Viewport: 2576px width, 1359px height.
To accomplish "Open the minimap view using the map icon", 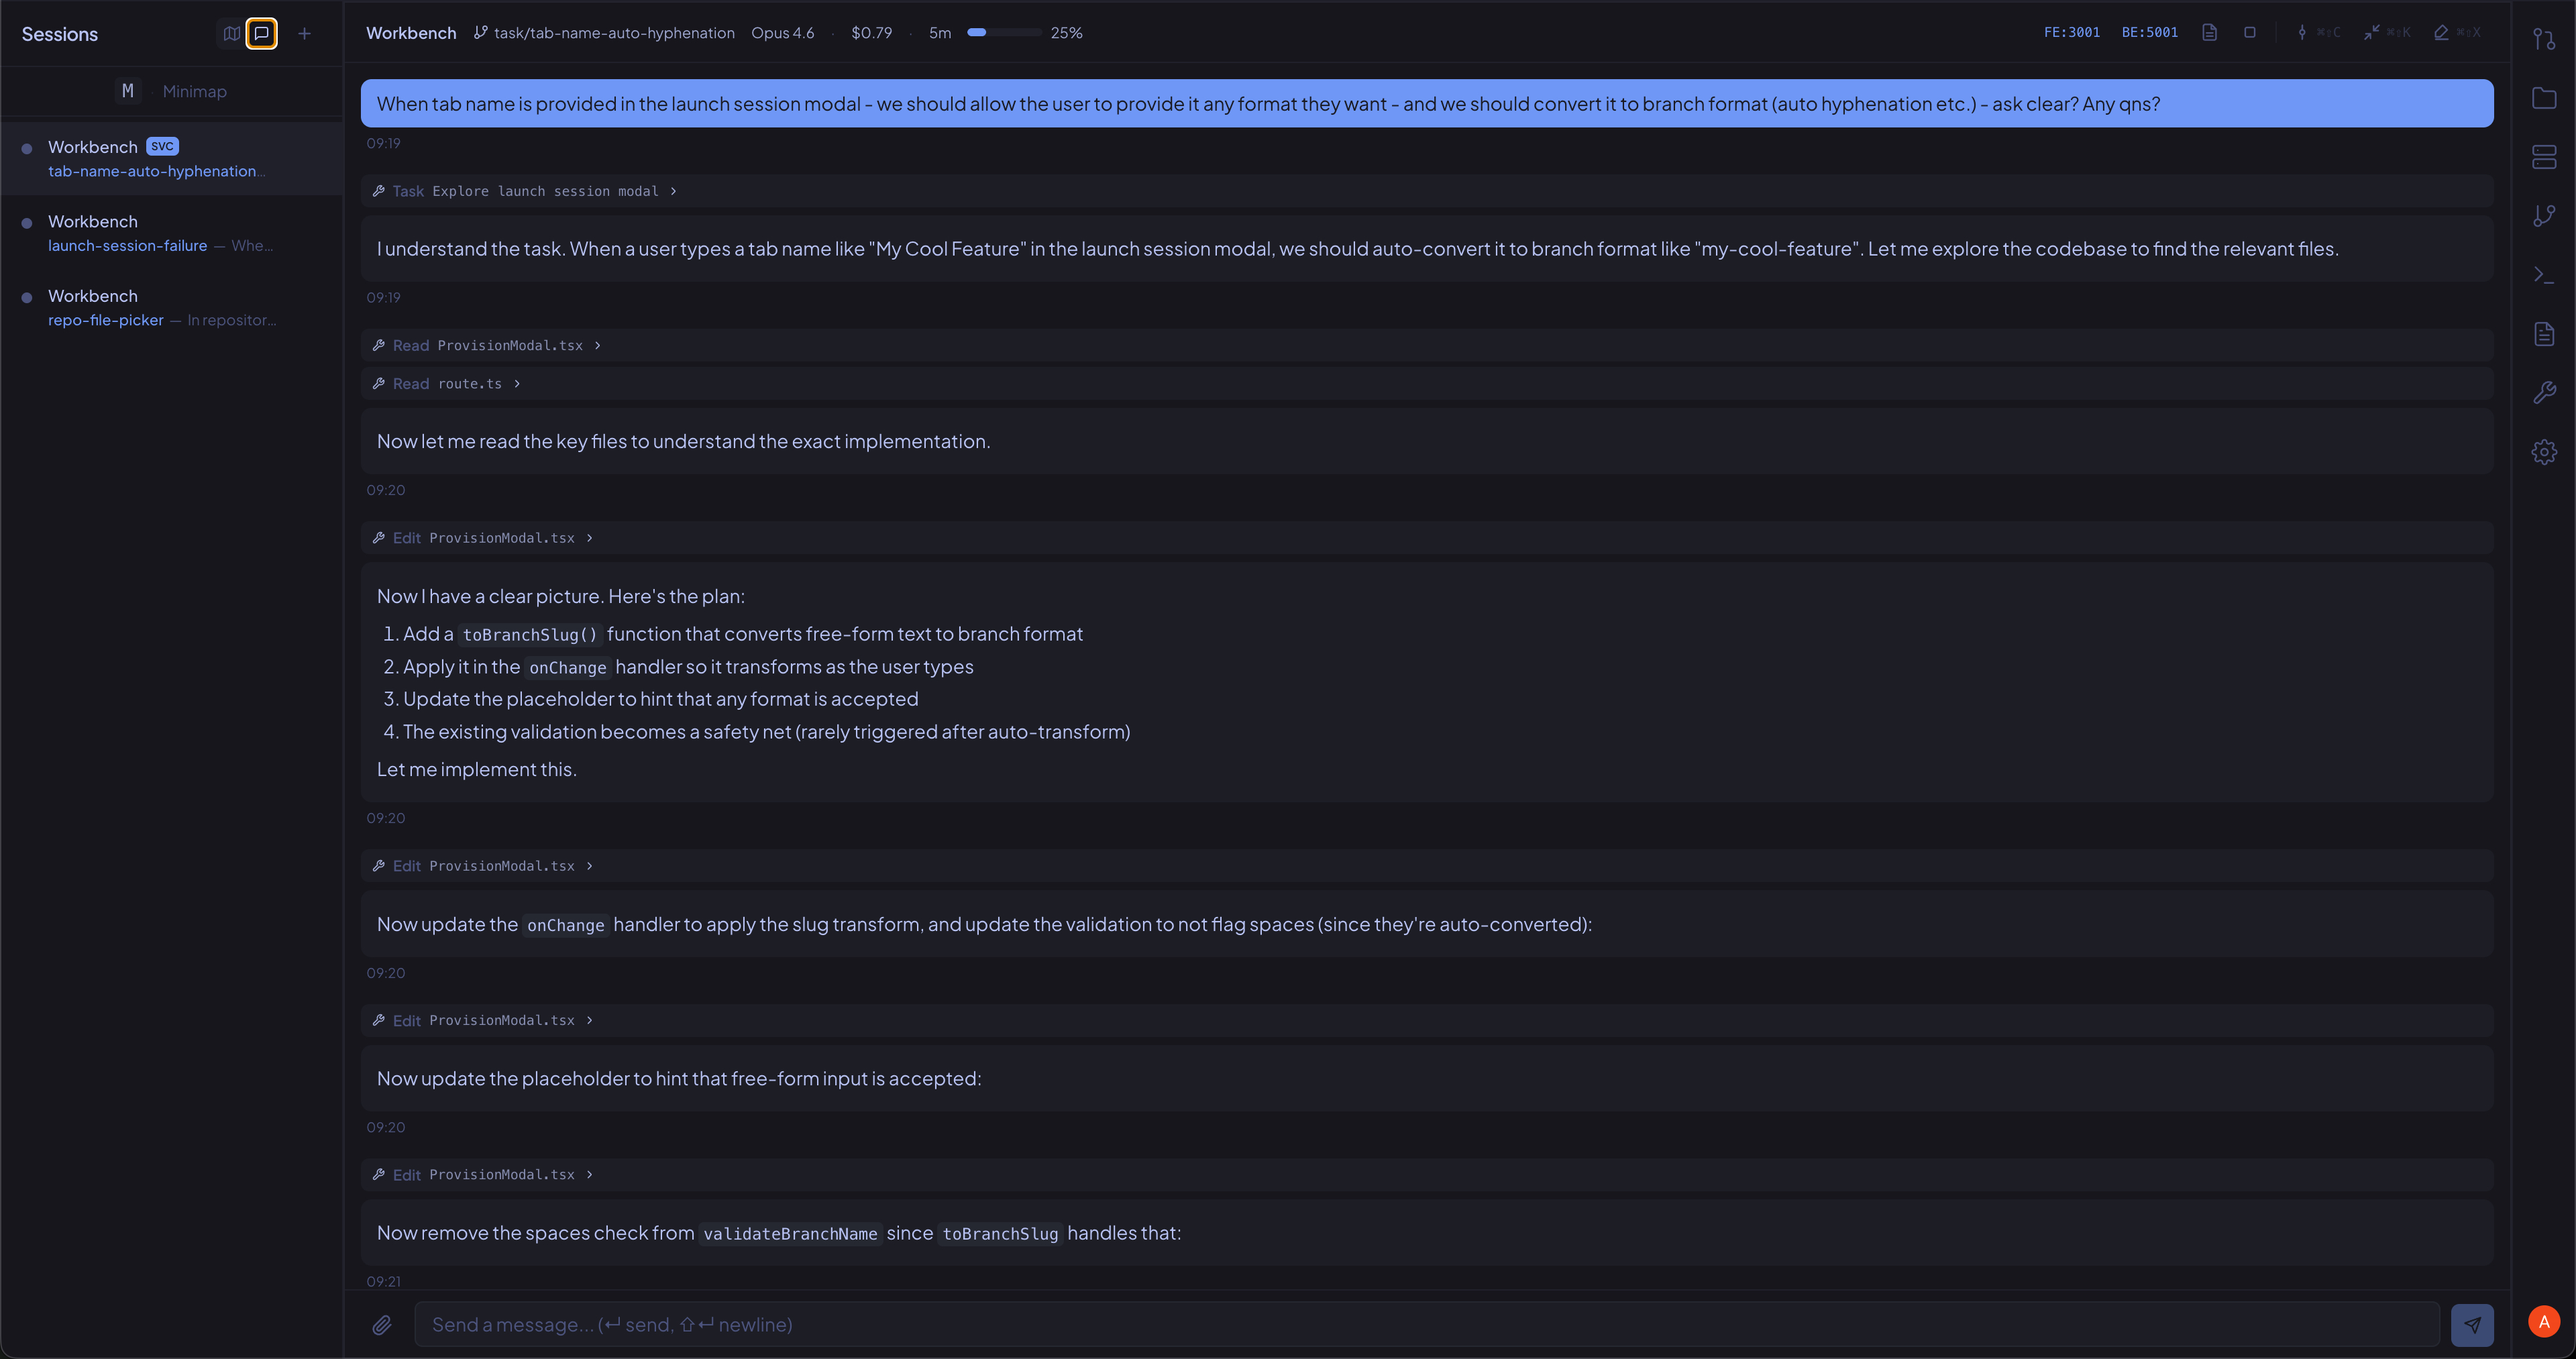I will coord(232,33).
